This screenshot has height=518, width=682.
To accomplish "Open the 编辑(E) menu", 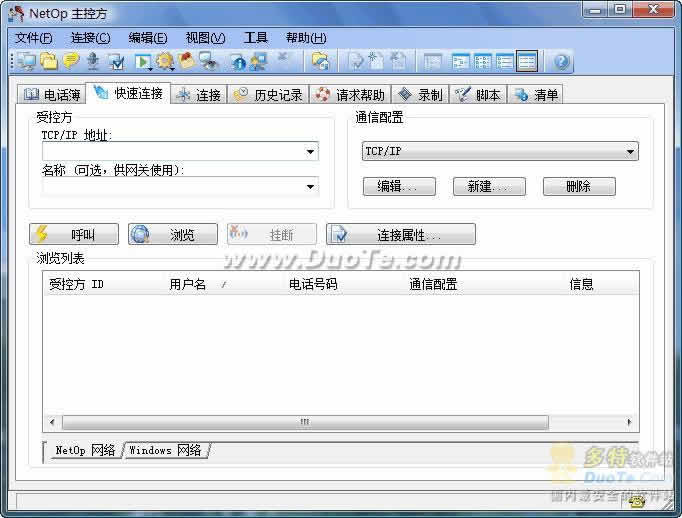I will coord(148,38).
